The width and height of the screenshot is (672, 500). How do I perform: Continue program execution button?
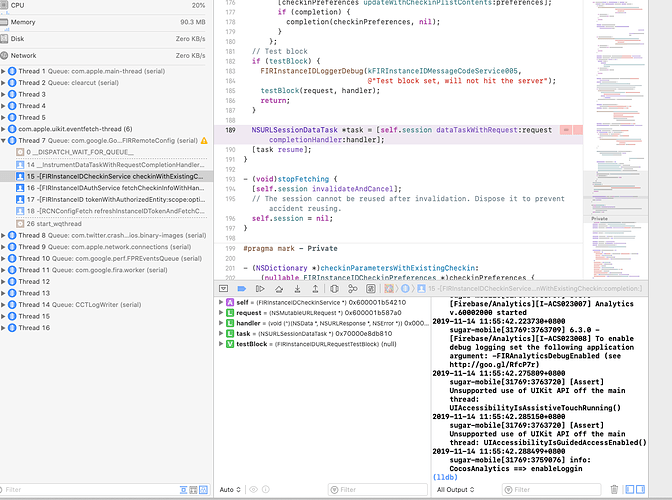(x=260, y=289)
